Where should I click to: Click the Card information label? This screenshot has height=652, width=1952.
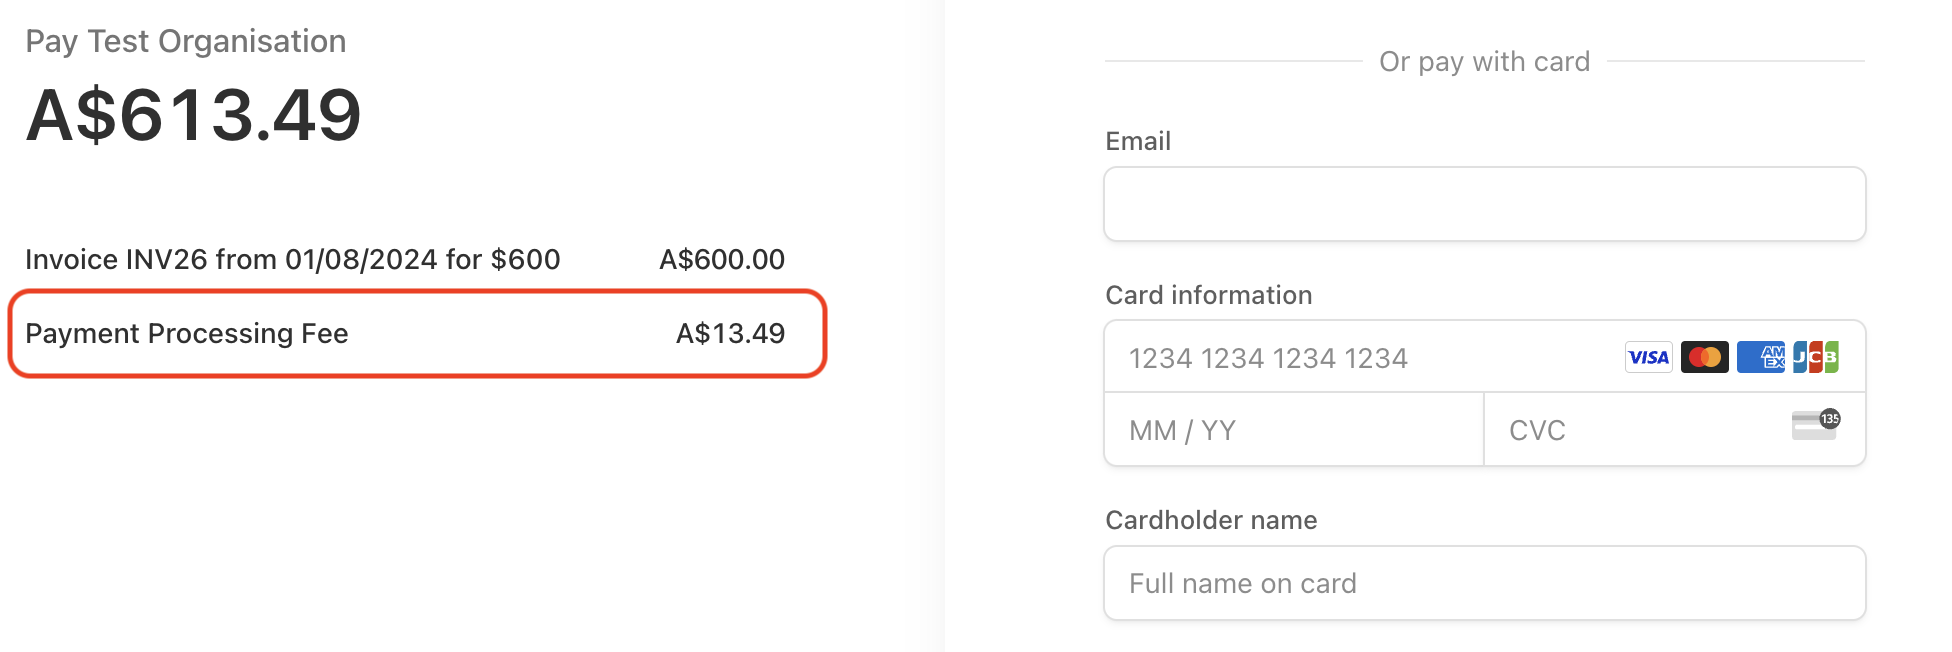1208,295
